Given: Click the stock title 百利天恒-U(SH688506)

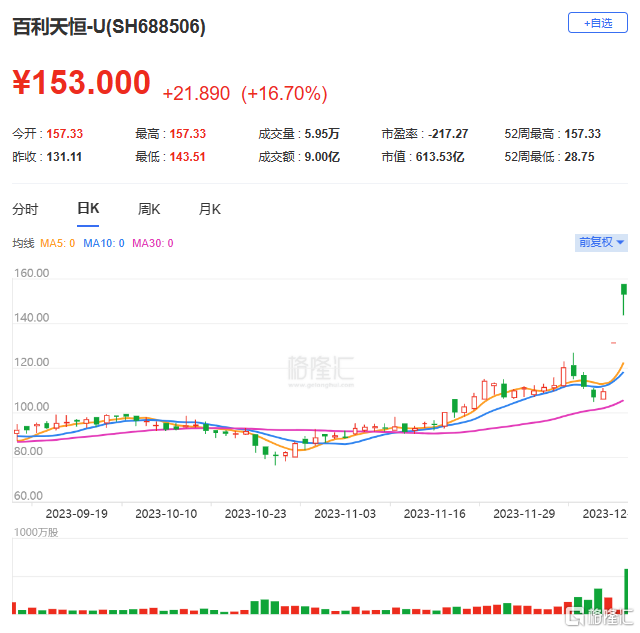Looking at the screenshot, I should coord(109,27).
